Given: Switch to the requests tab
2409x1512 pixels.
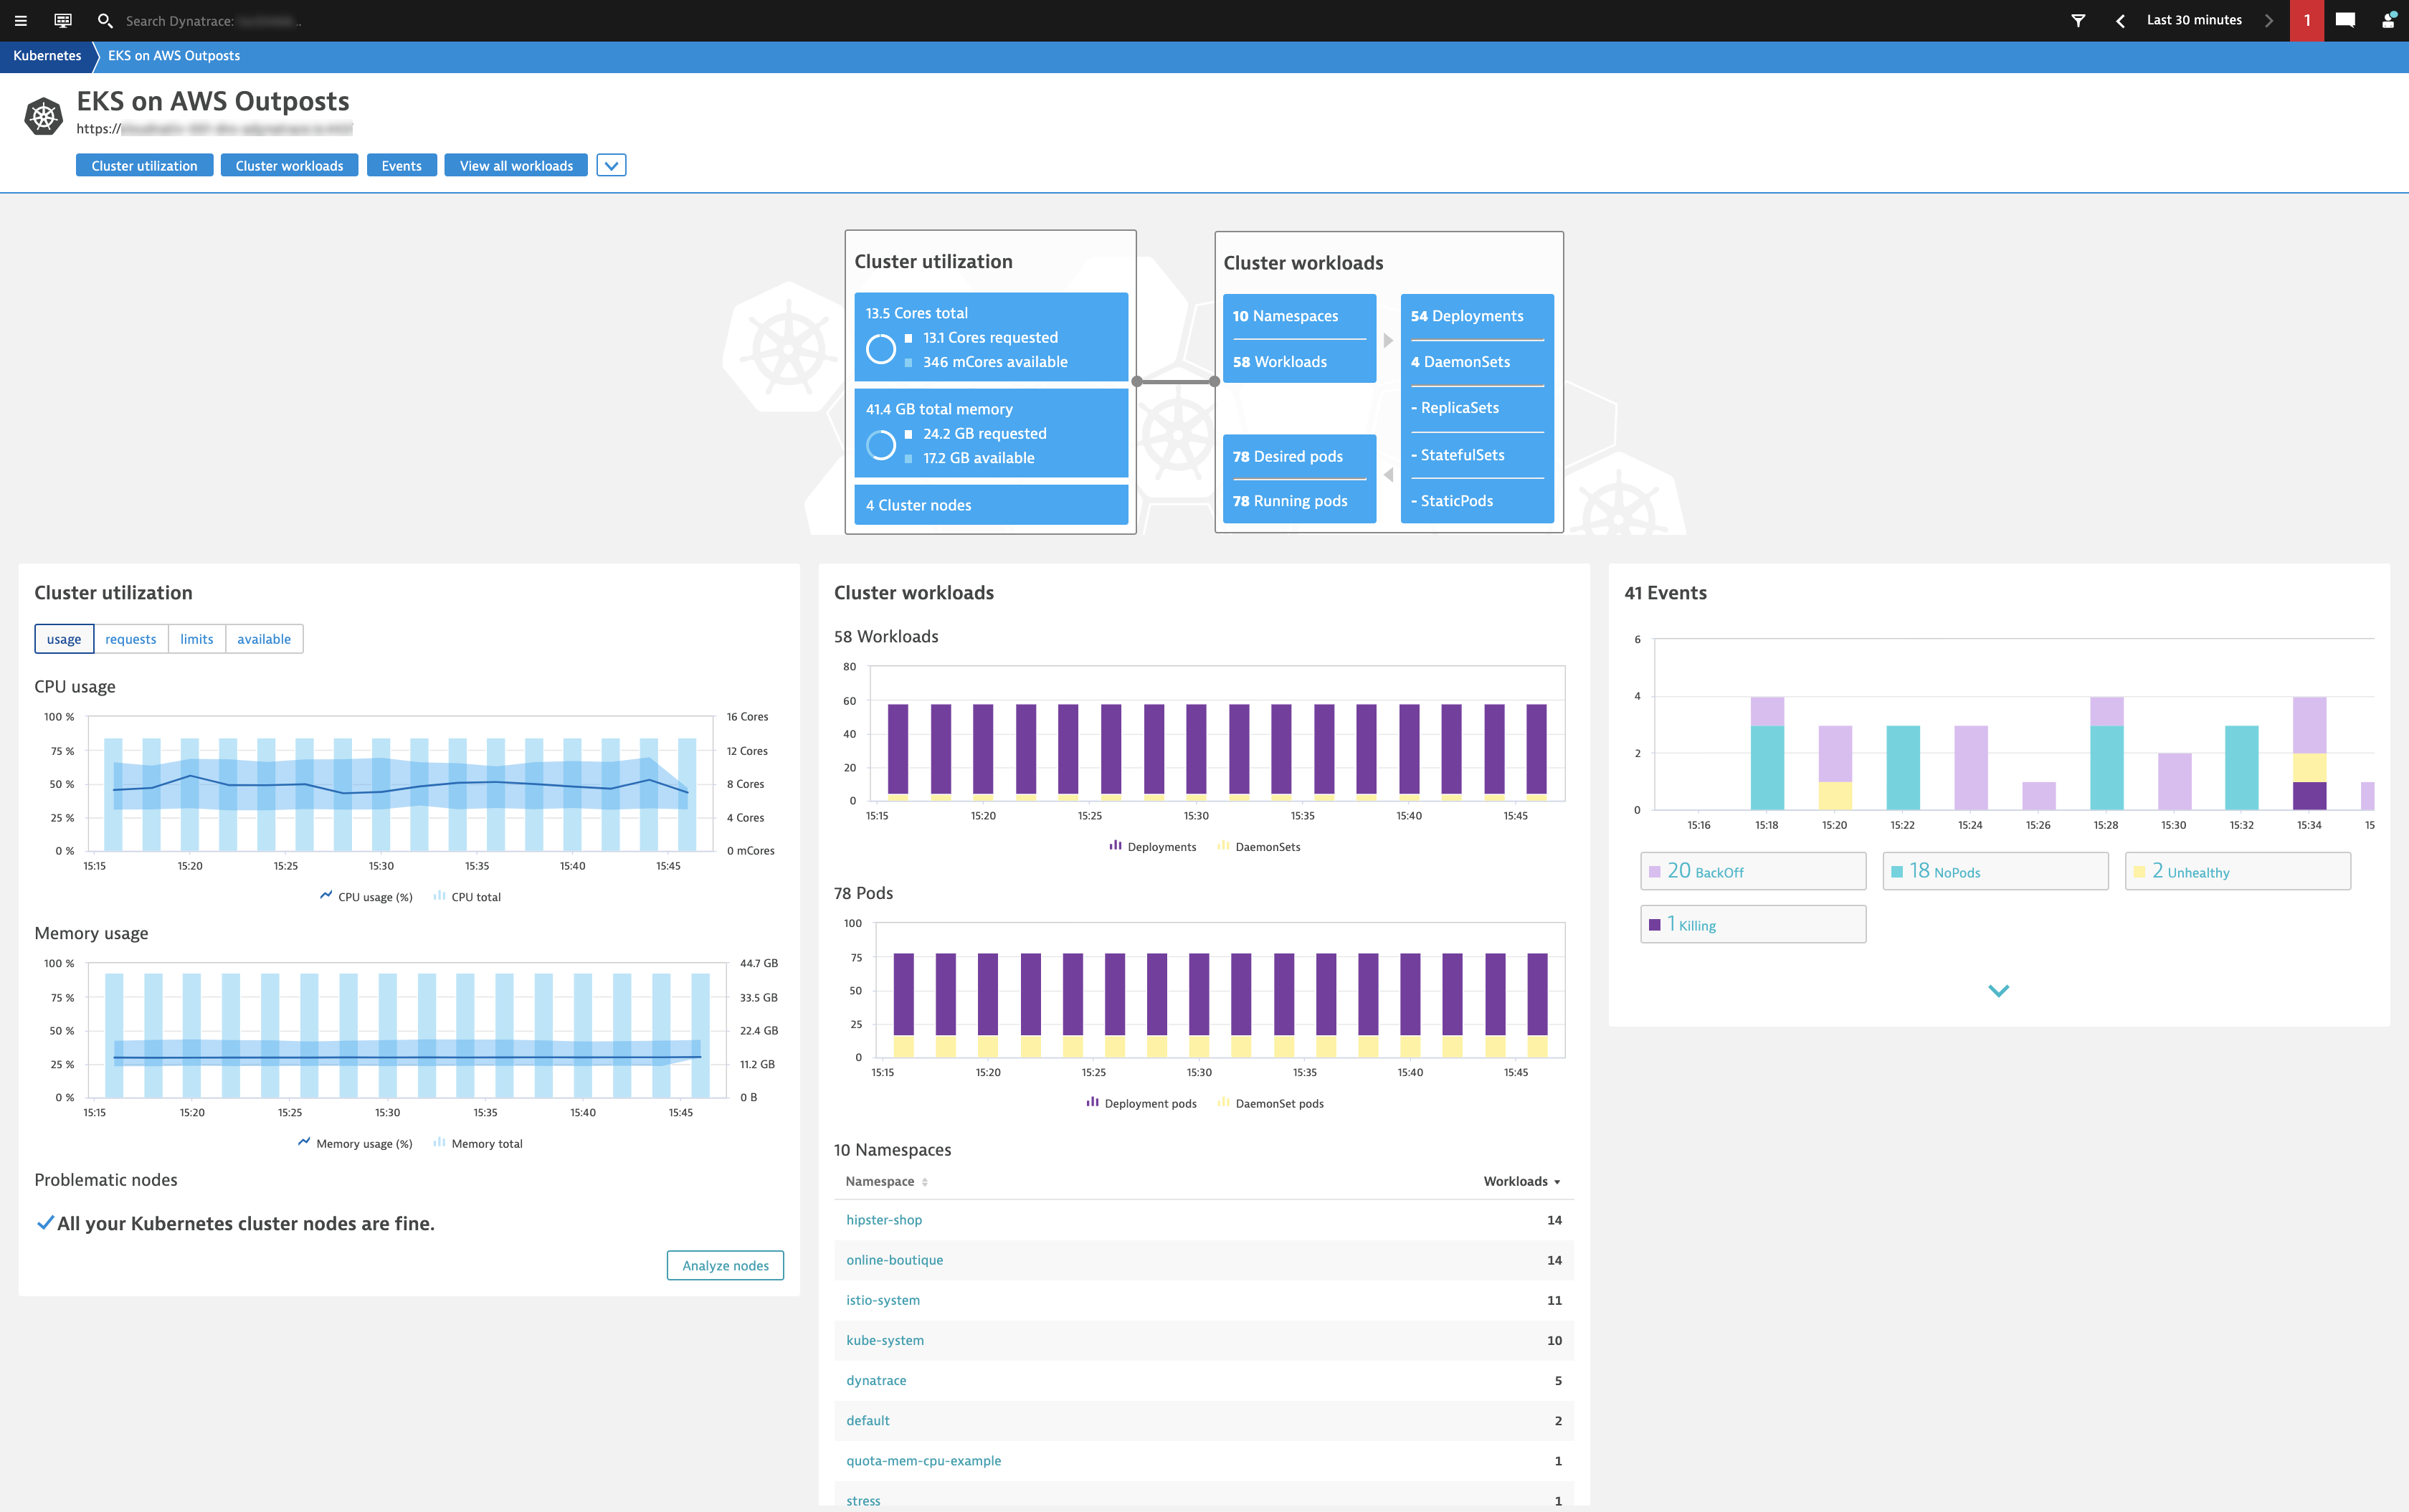Looking at the screenshot, I should [131, 639].
